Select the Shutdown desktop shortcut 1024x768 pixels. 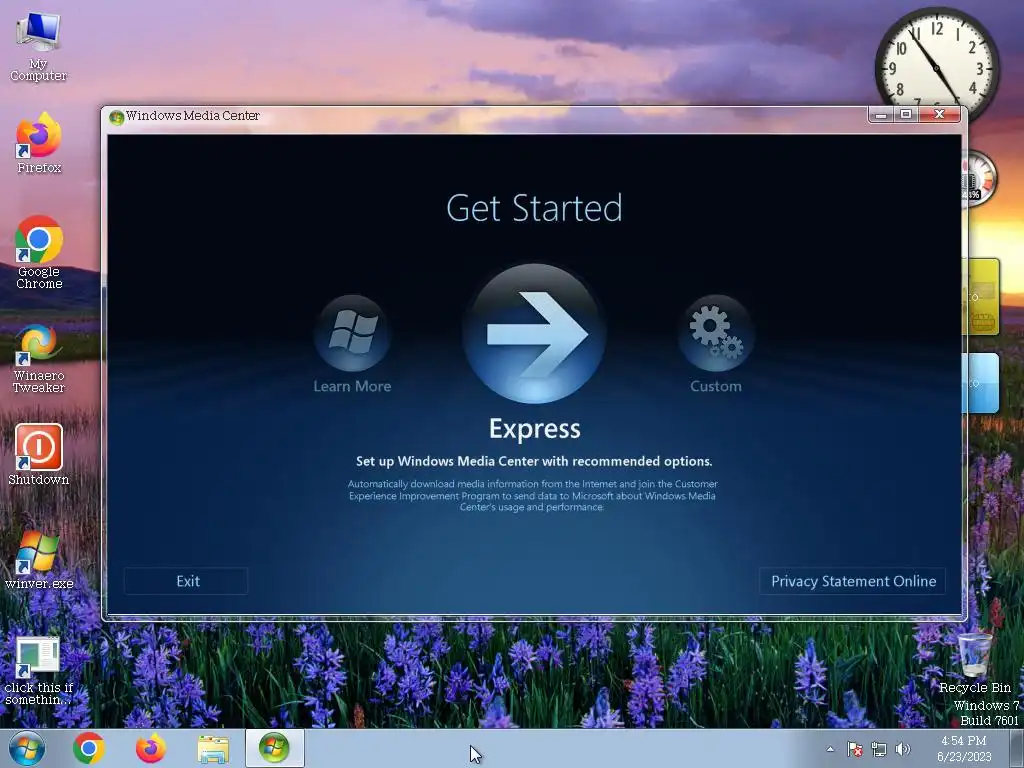(39, 455)
